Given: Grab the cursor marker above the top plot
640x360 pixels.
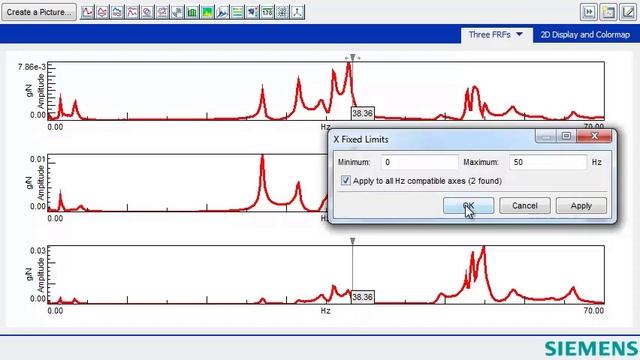Looking at the screenshot, I should [352, 58].
